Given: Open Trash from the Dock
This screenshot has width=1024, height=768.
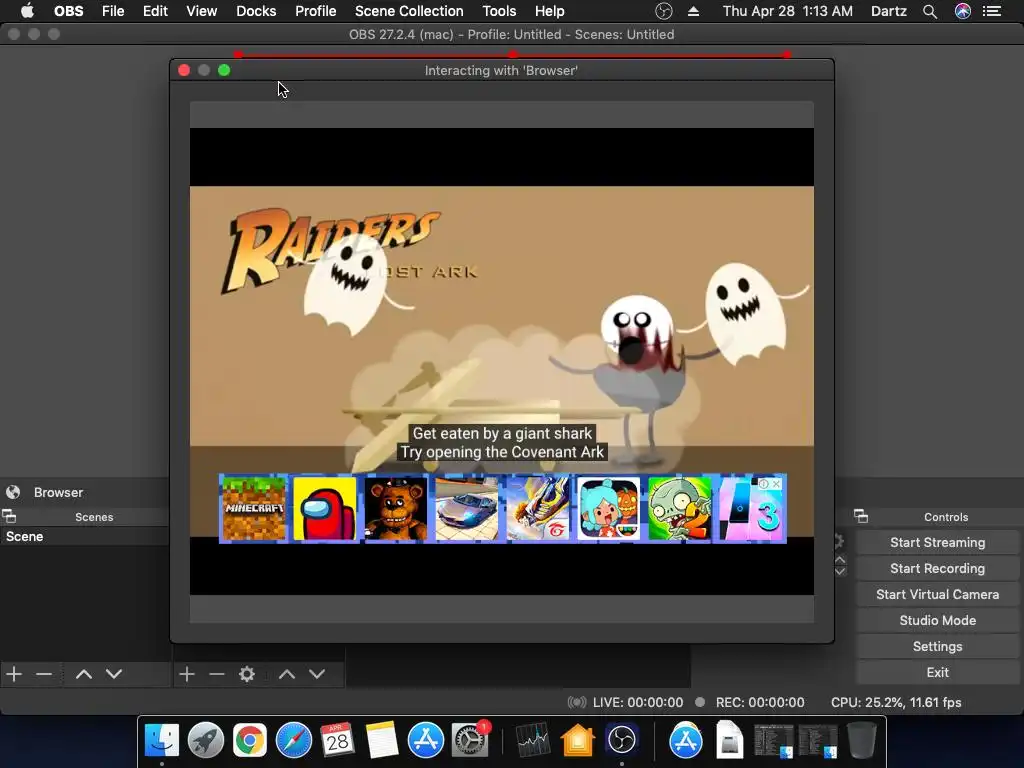Looking at the screenshot, I should [x=861, y=740].
